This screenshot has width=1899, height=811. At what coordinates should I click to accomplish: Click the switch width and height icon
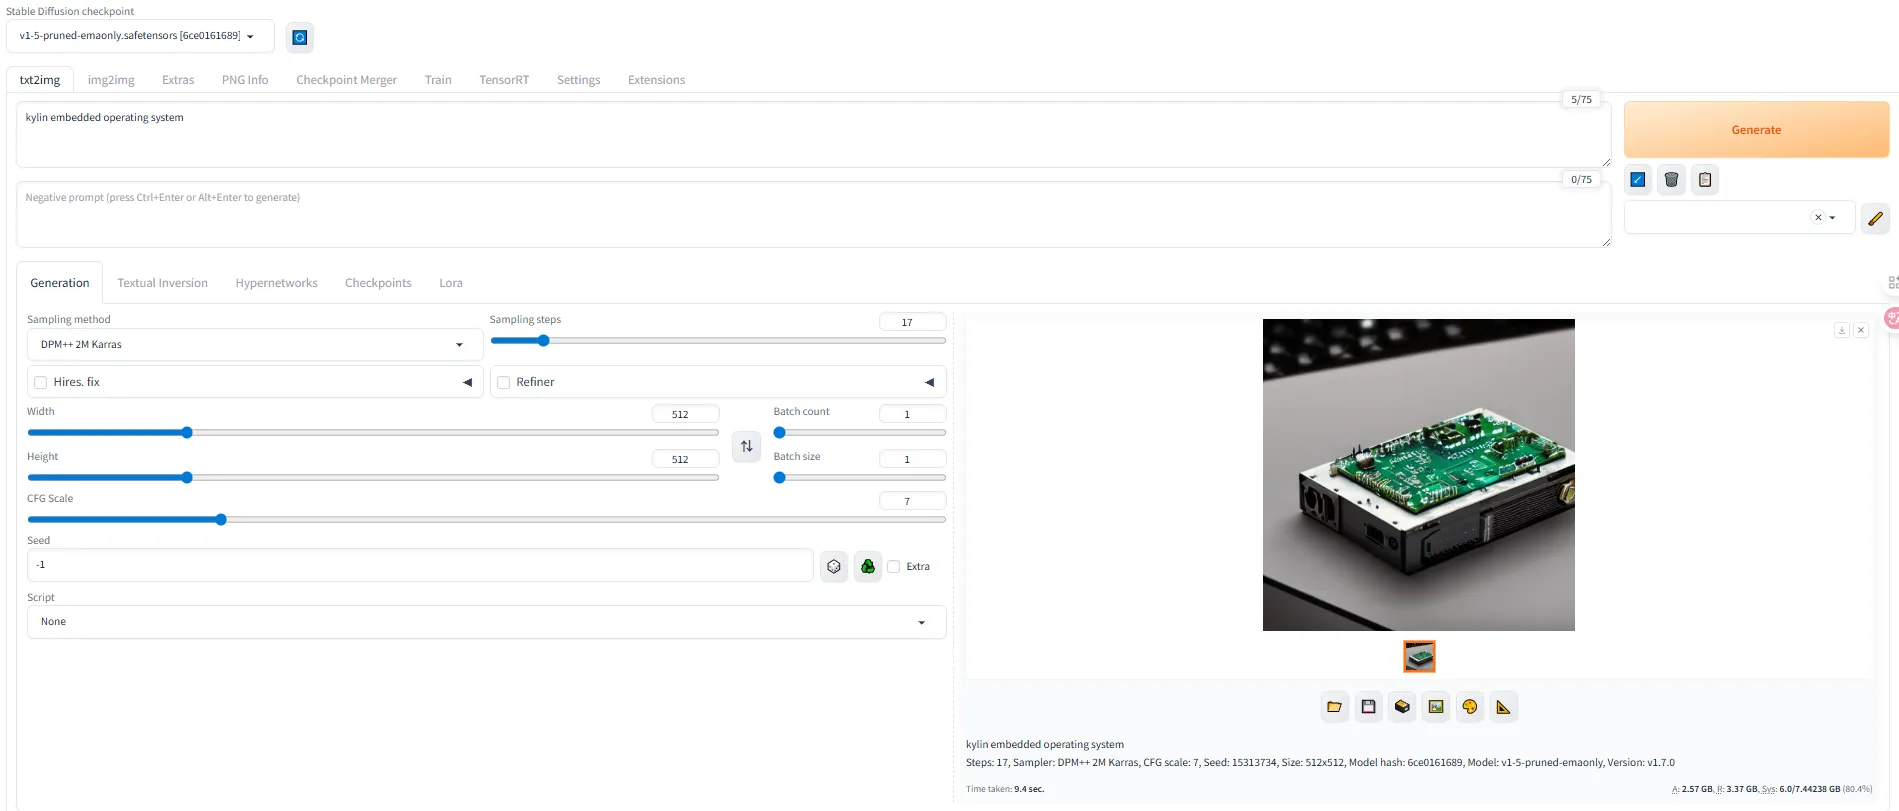[x=747, y=446]
